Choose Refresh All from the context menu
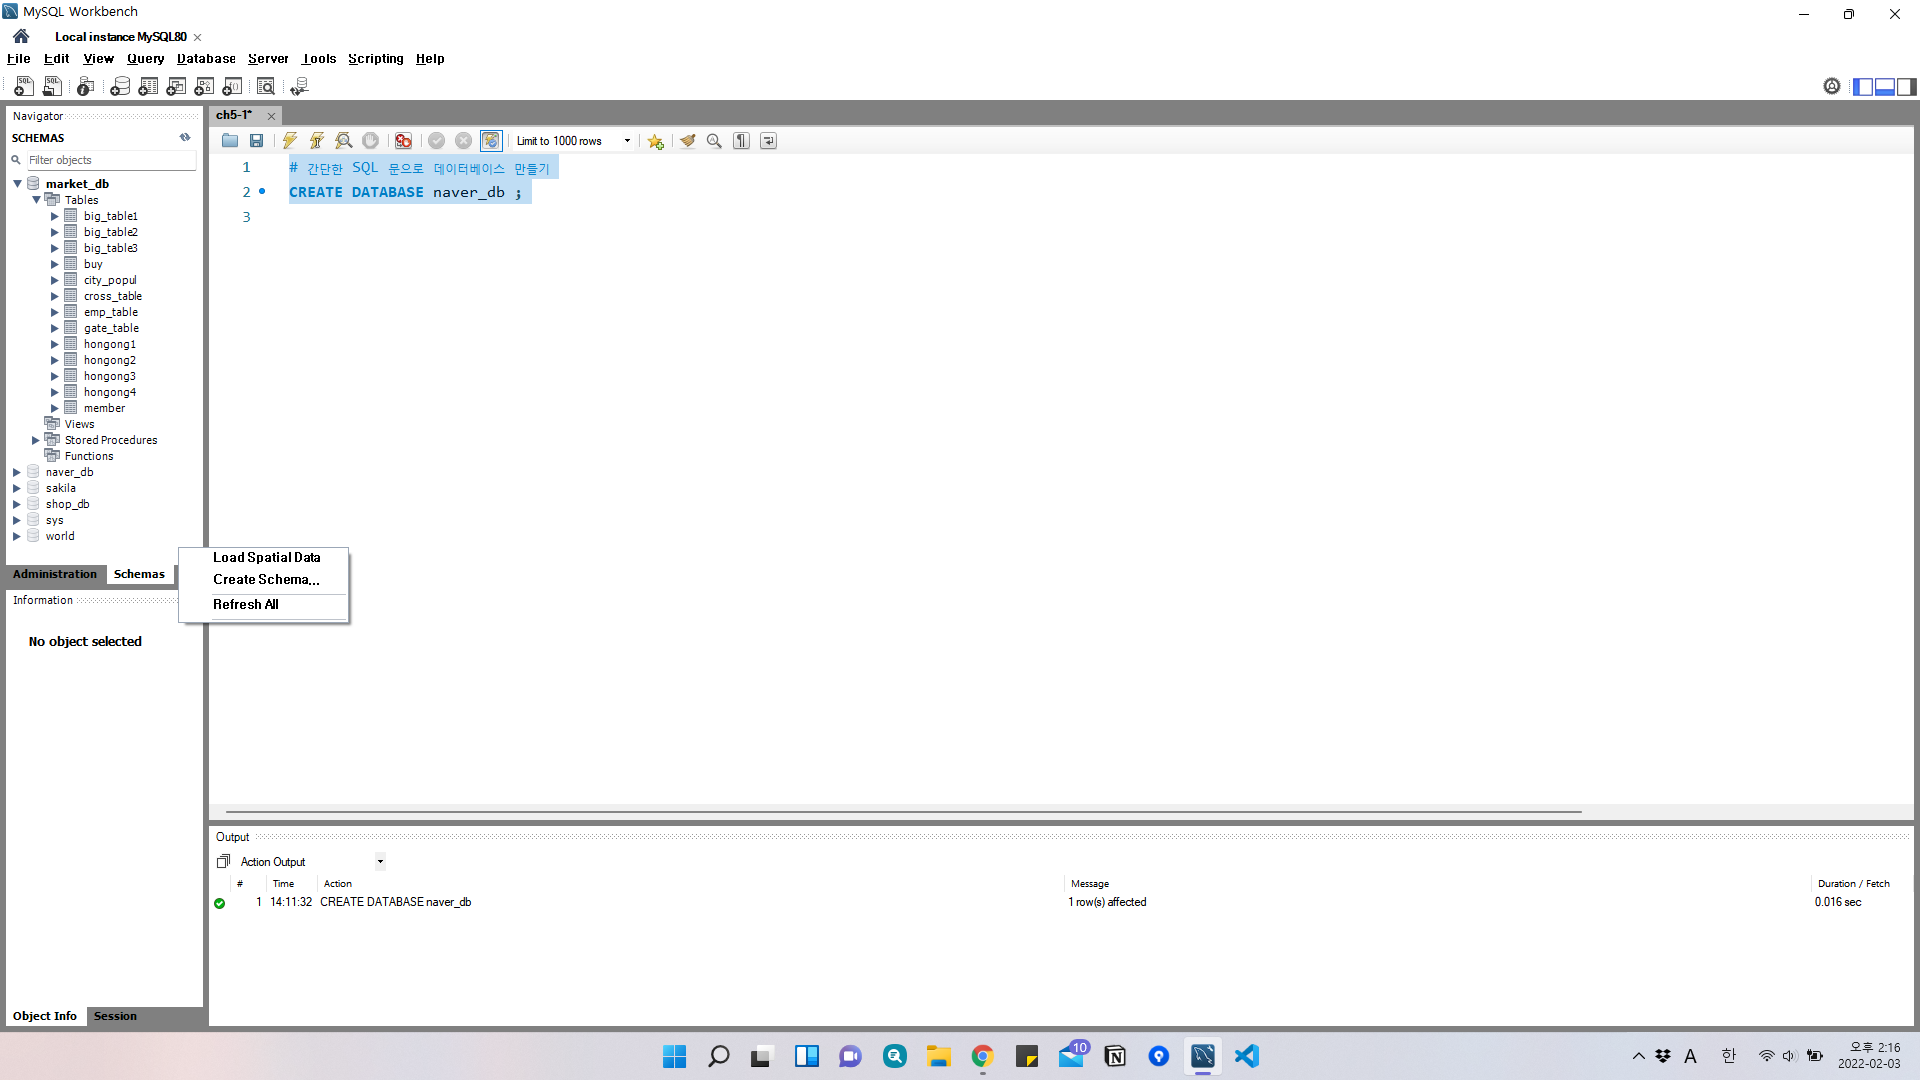1920x1080 pixels. click(x=246, y=604)
